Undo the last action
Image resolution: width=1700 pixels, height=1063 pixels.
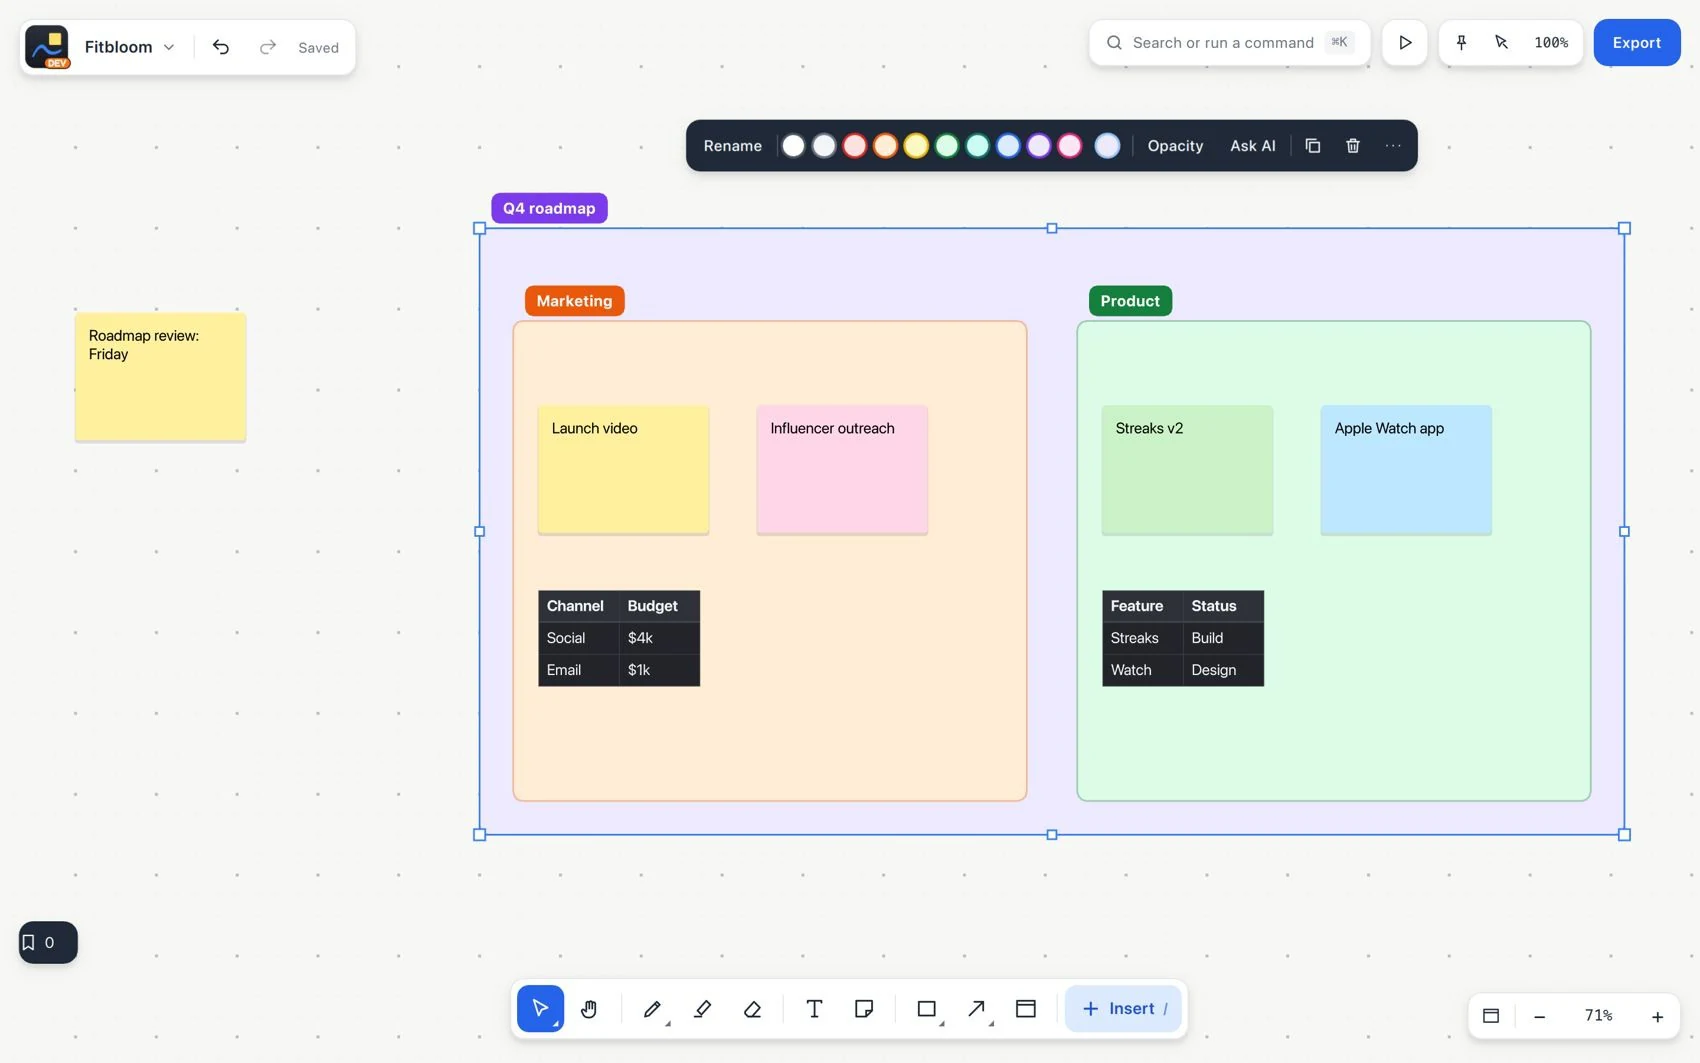[221, 47]
